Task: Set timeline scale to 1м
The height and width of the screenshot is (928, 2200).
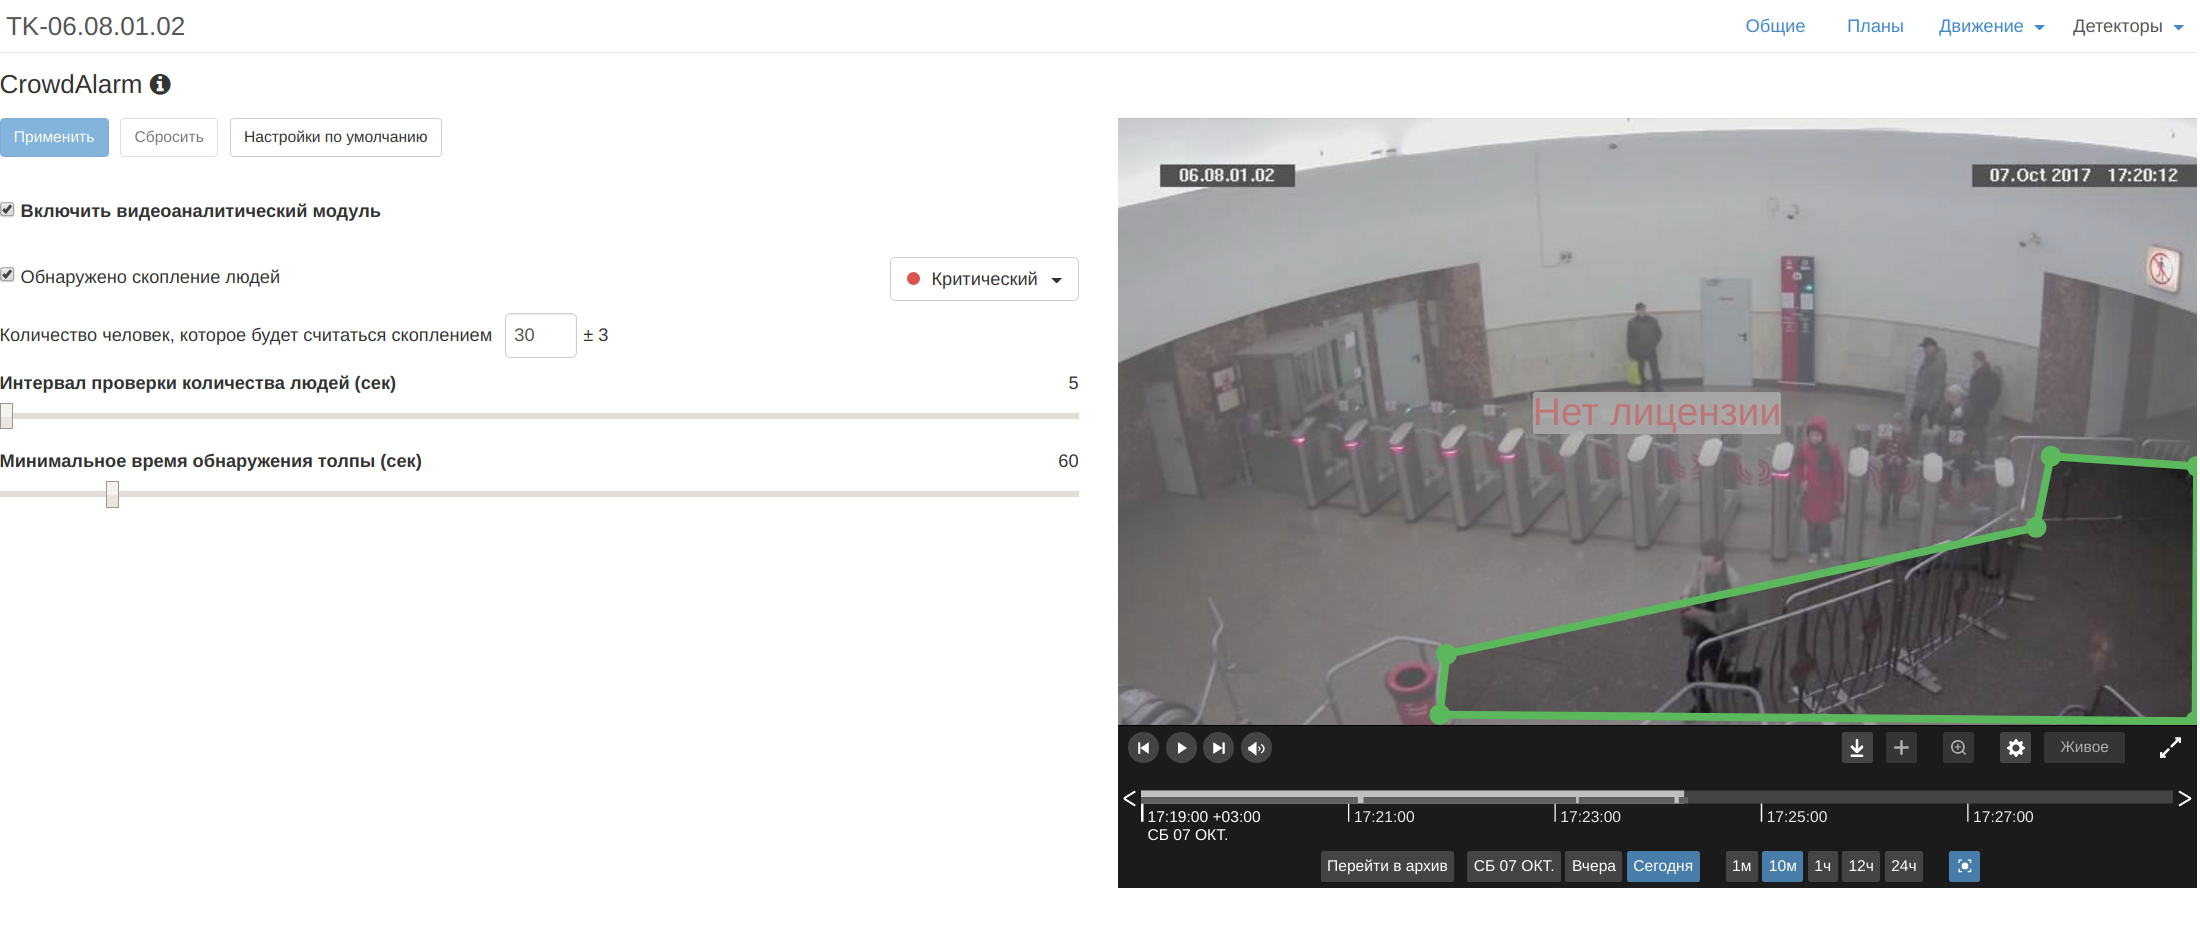Action: point(1742,866)
